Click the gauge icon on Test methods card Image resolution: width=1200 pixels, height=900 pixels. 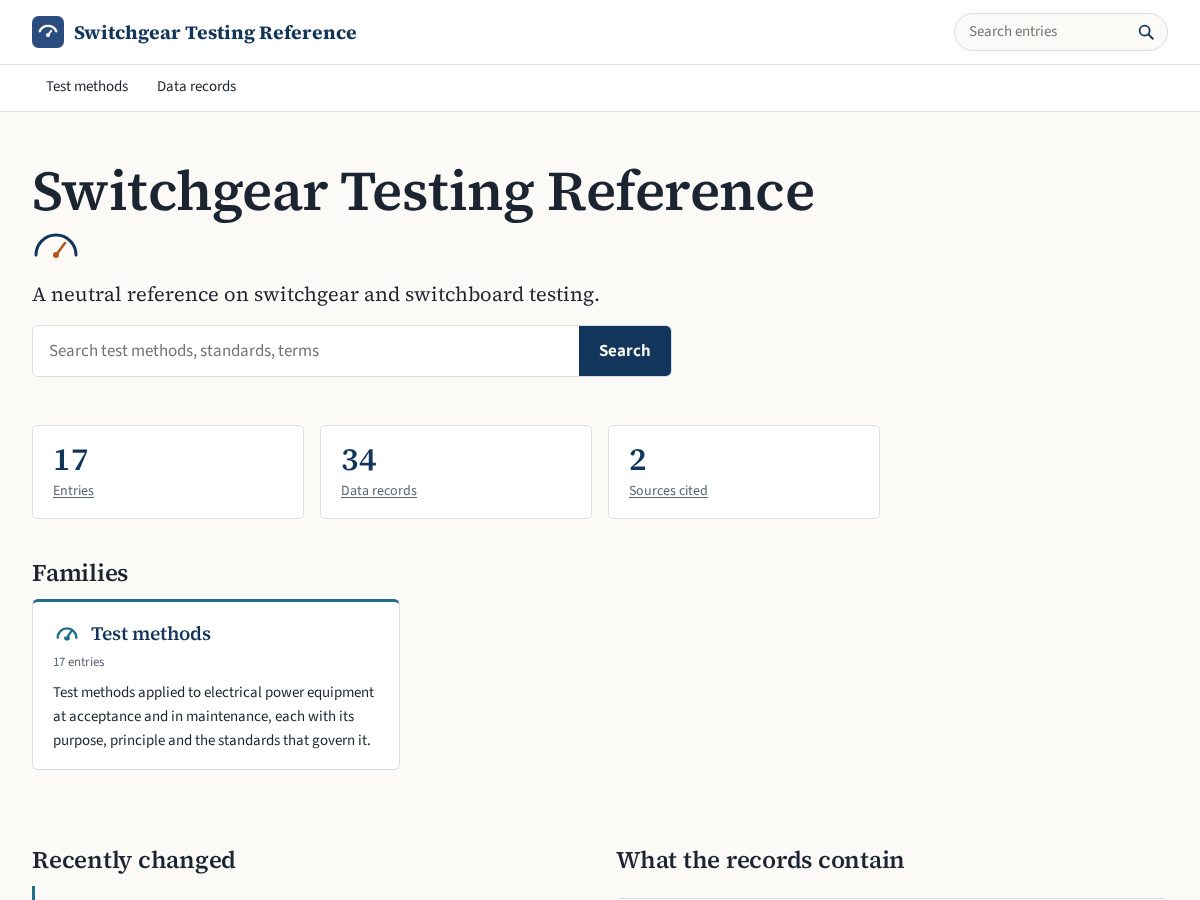(67, 634)
